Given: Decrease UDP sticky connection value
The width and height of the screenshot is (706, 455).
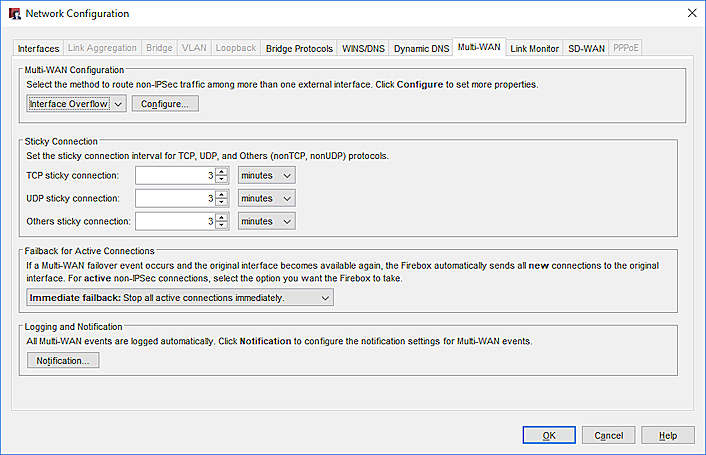Looking at the screenshot, I should (222, 203).
